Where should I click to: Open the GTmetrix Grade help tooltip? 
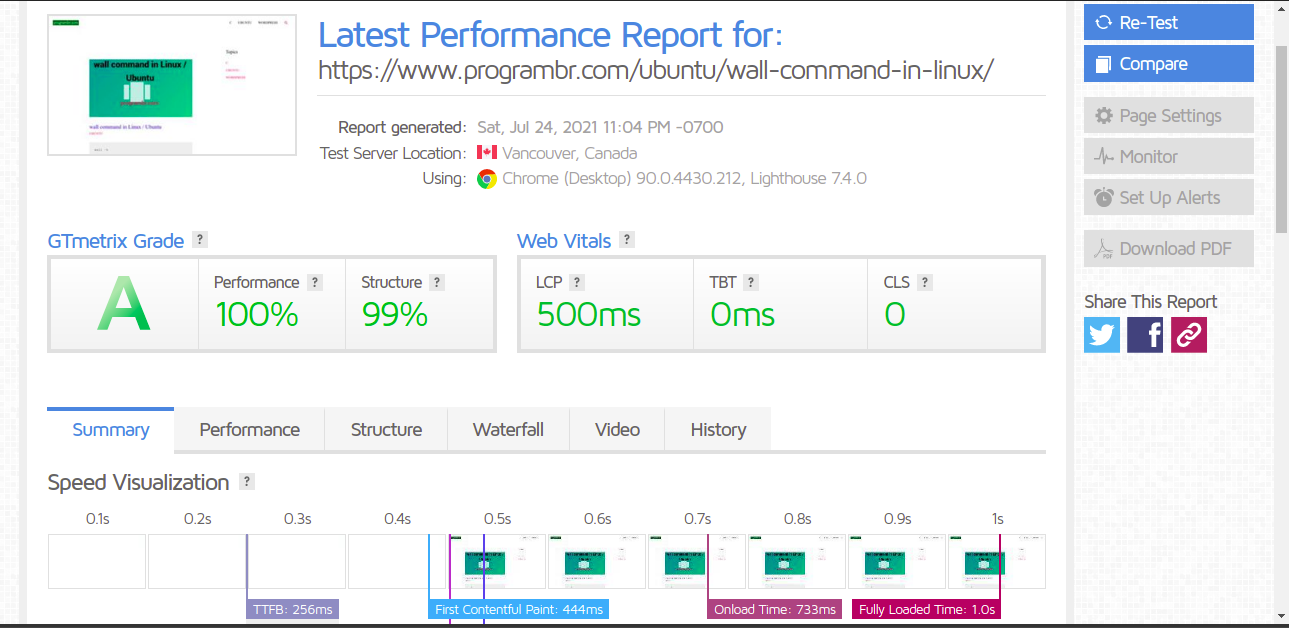click(199, 239)
